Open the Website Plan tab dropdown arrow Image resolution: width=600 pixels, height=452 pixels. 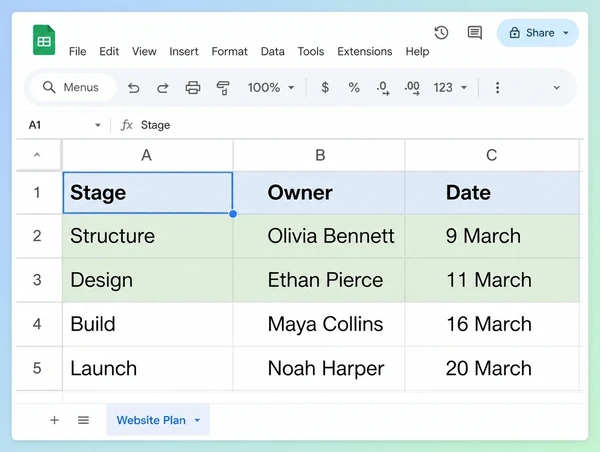tap(197, 420)
